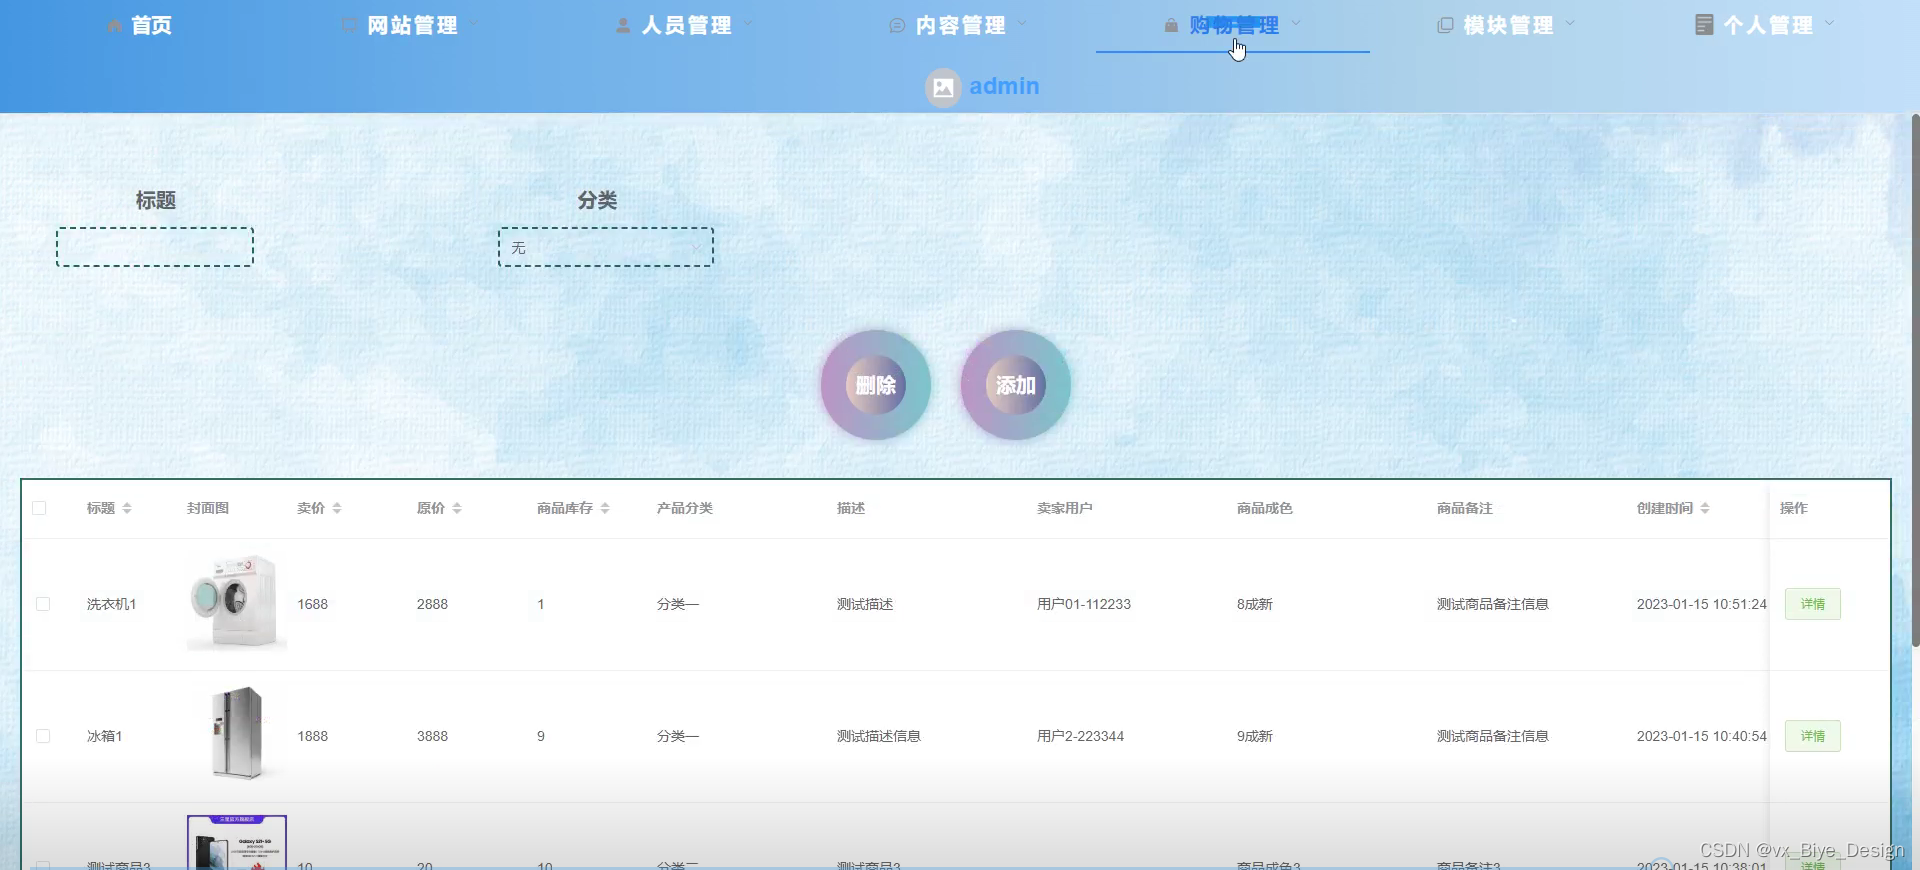Toggle the select-all checkbox in table header
Viewport: 1920px width, 870px height.
[39, 508]
